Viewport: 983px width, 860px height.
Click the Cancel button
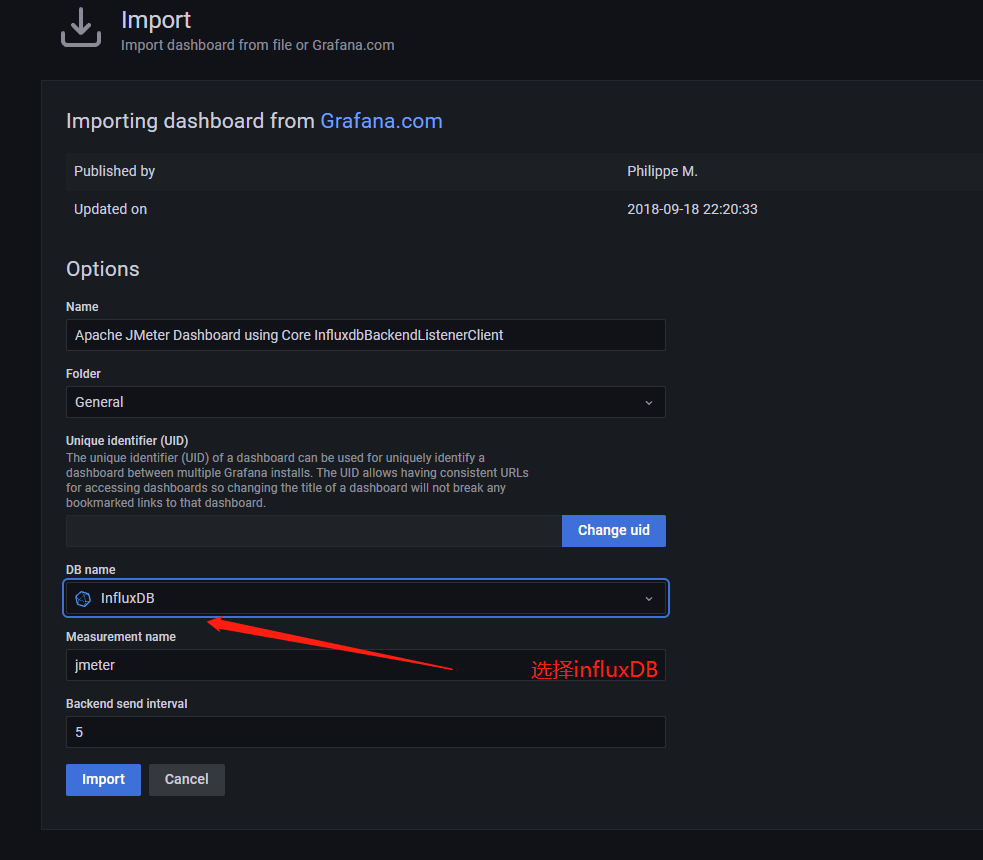[x=187, y=780]
